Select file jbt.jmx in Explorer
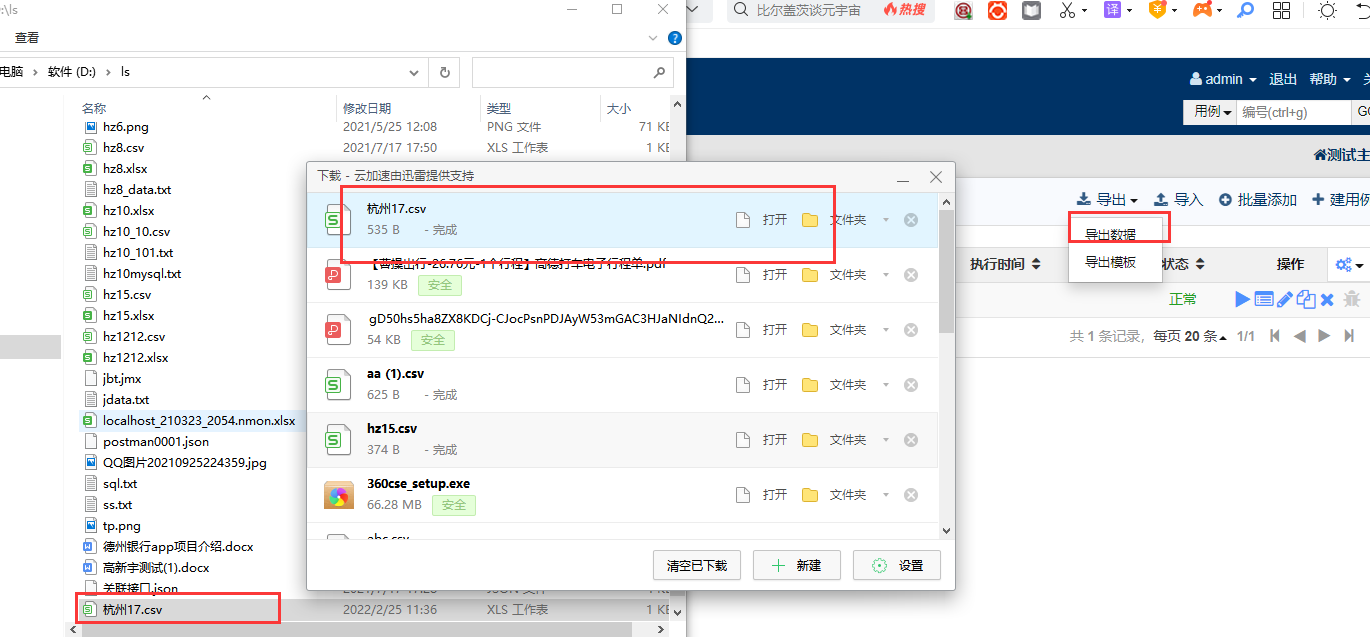The height and width of the screenshot is (637, 1370). [x=122, y=378]
